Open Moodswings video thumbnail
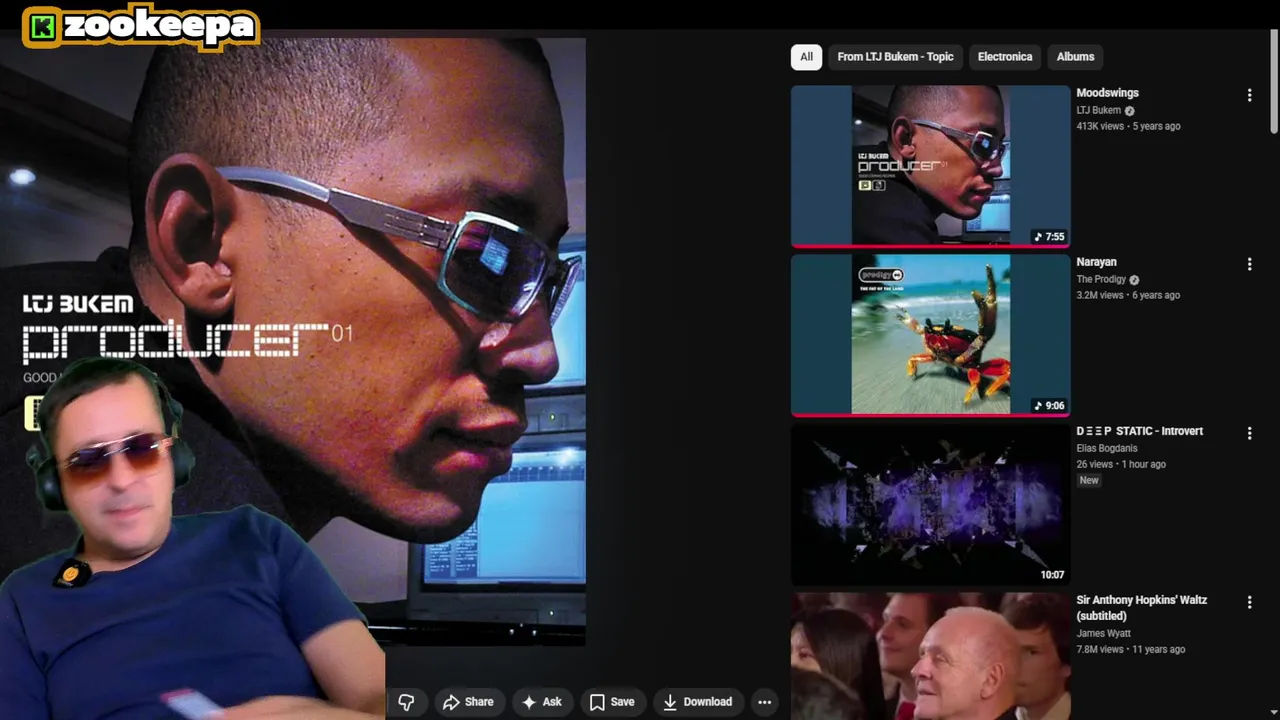 coord(931,166)
